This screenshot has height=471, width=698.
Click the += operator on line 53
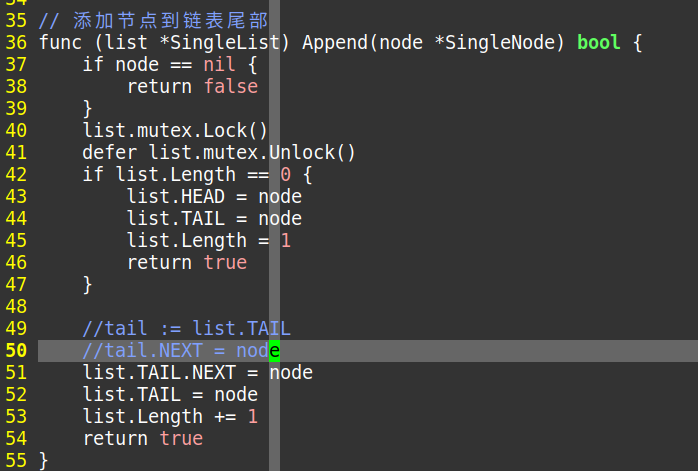(x=225, y=417)
